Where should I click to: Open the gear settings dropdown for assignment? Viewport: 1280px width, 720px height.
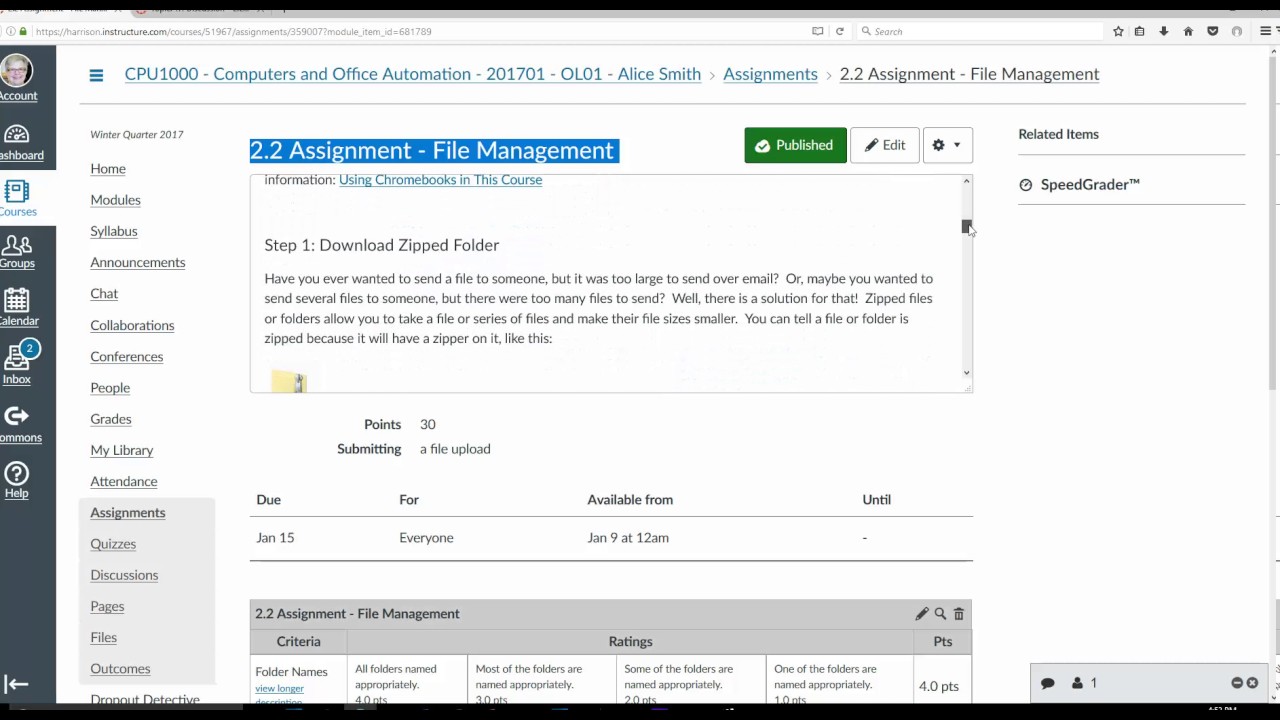tap(947, 145)
